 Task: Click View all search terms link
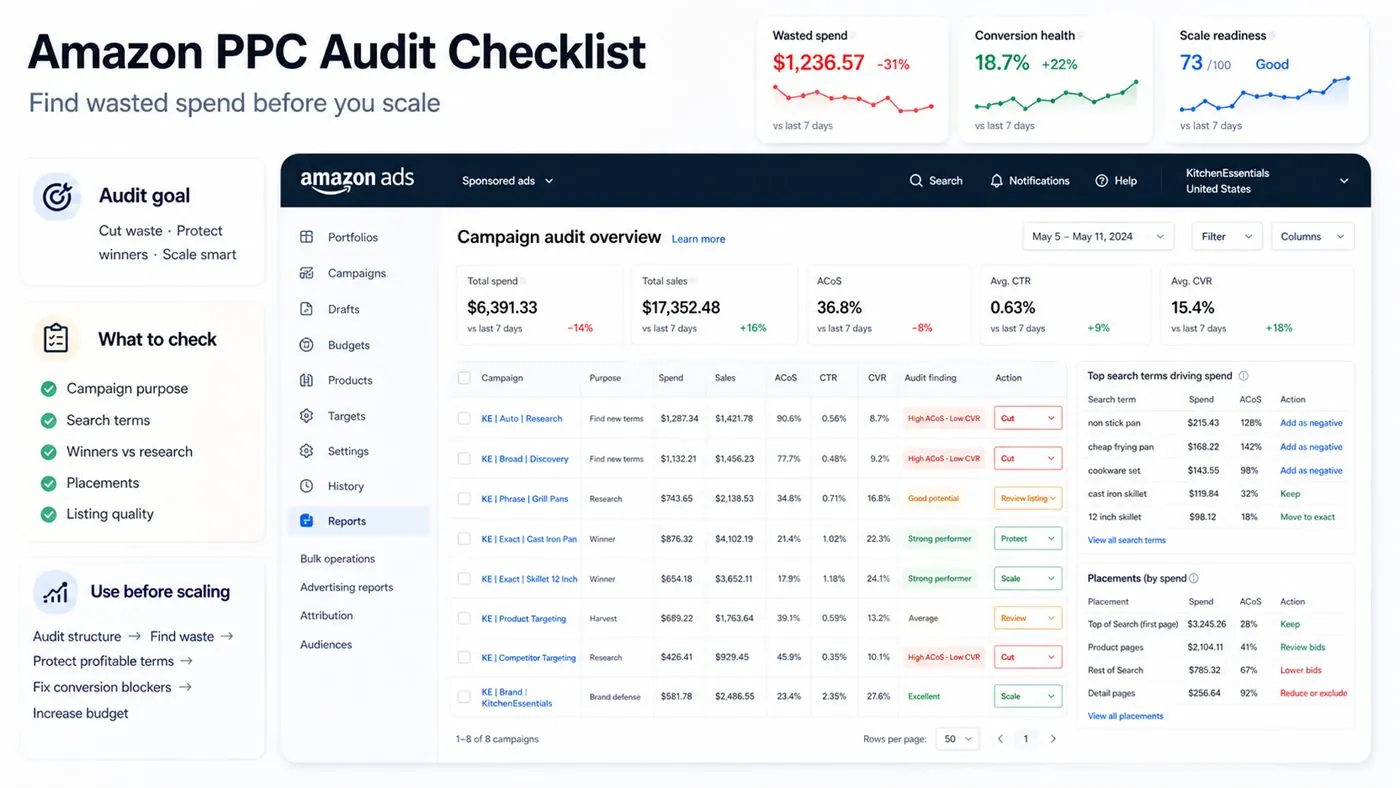pos(1127,540)
